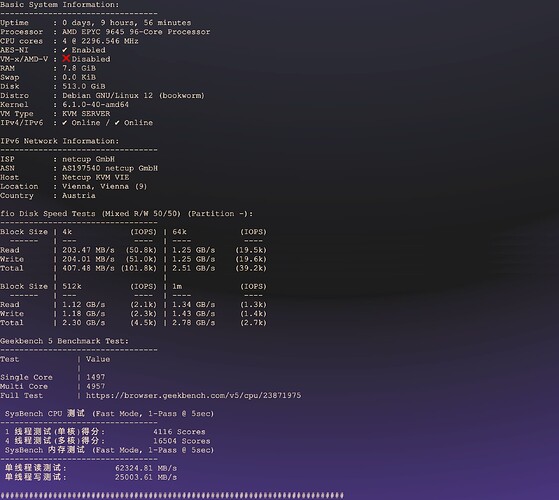Click the 16504 Scores multi-thread result

(182, 441)
